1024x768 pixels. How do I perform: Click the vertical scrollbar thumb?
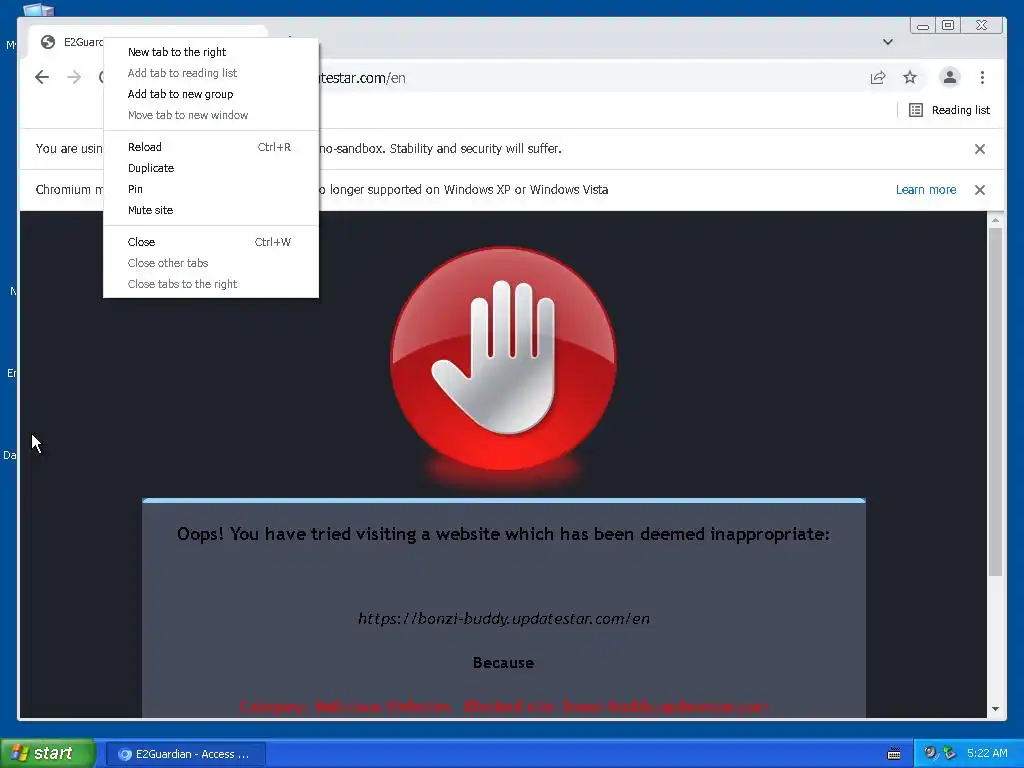(995, 402)
